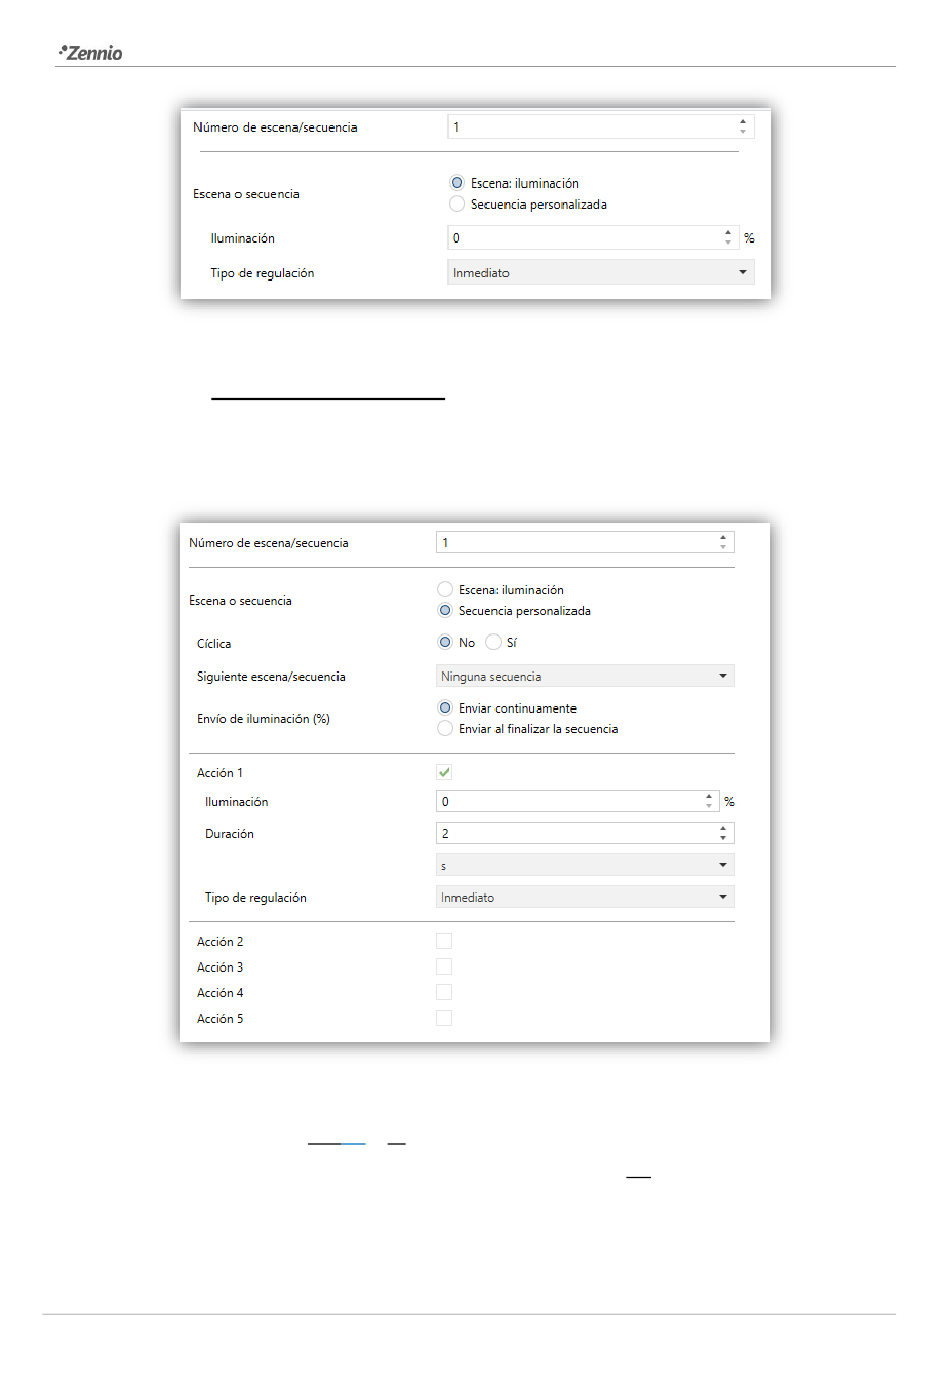Open the Duración unit dropdown showing 's'
950x1379 pixels.
click(585, 865)
